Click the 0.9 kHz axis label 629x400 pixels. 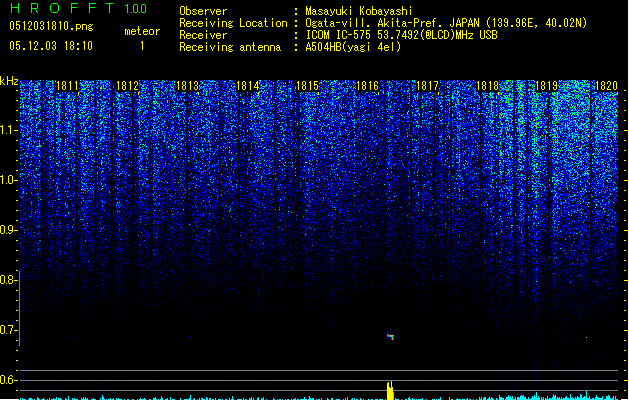[8, 230]
